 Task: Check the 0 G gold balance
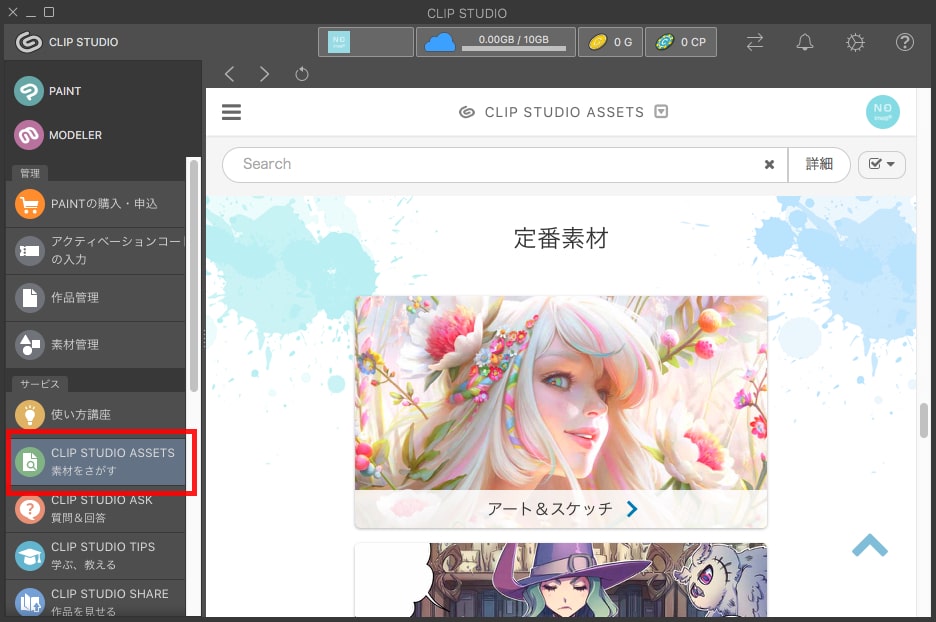610,42
